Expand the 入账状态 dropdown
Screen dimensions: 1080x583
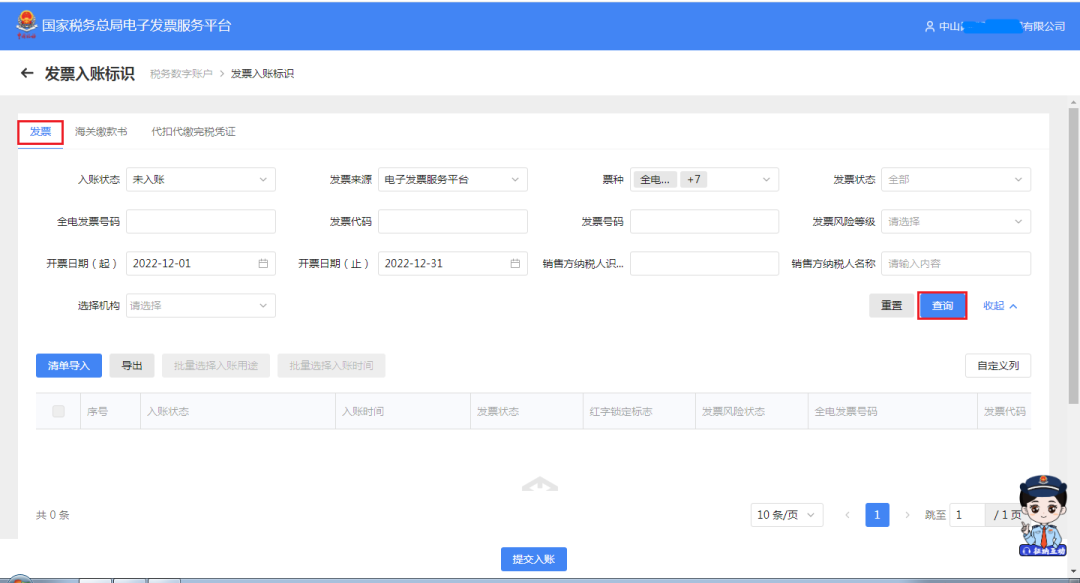click(x=200, y=180)
